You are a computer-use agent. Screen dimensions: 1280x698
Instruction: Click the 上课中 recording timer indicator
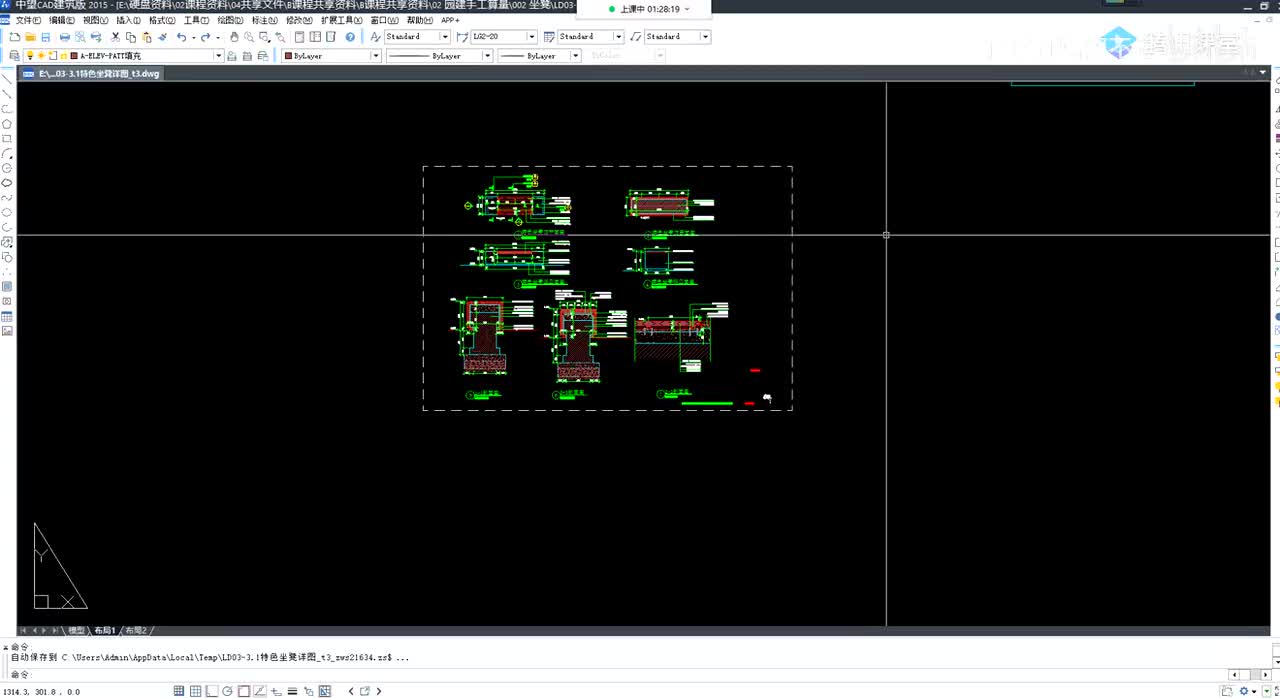click(649, 9)
